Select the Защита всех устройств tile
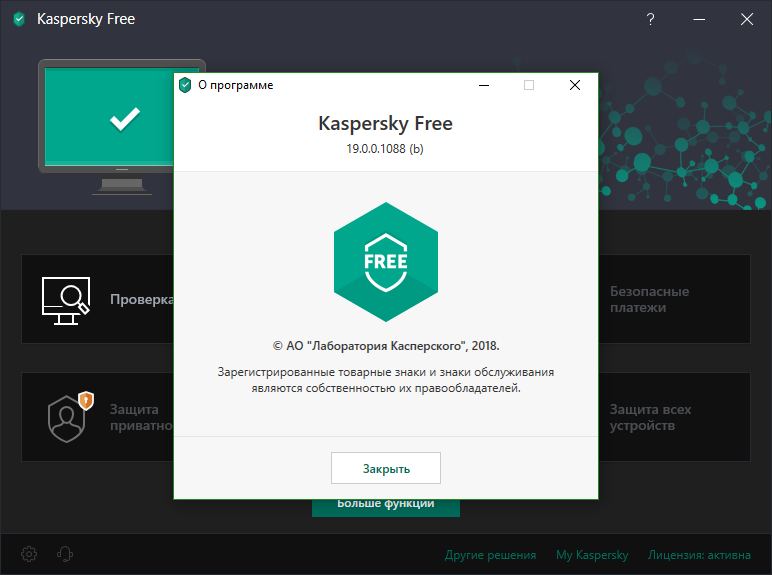 [x=675, y=418]
